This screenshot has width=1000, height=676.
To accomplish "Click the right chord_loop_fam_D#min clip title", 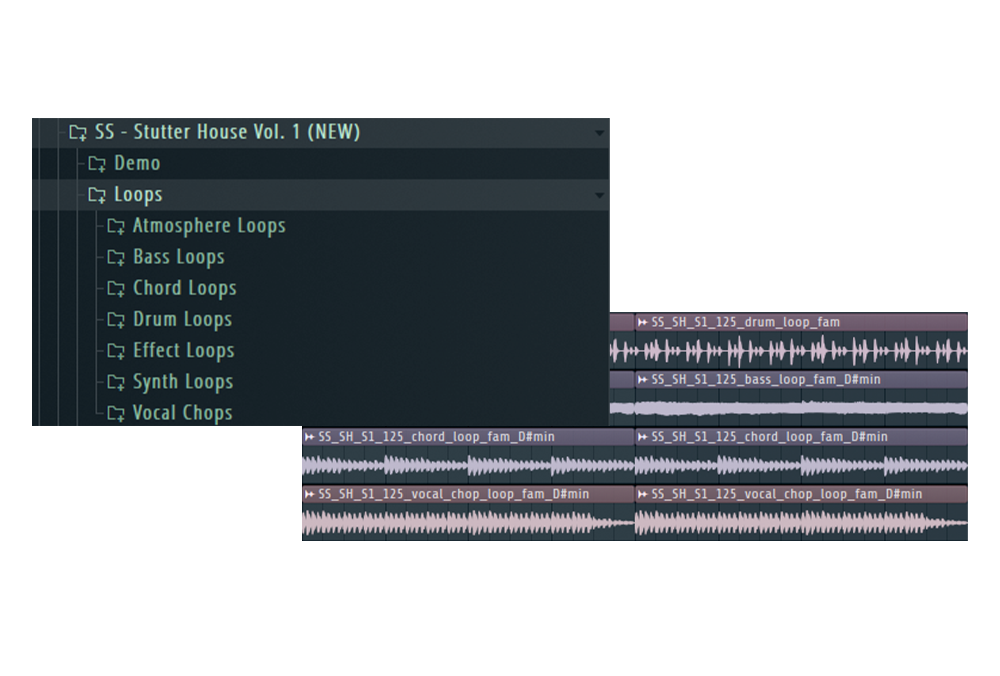I will click(769, 437).
